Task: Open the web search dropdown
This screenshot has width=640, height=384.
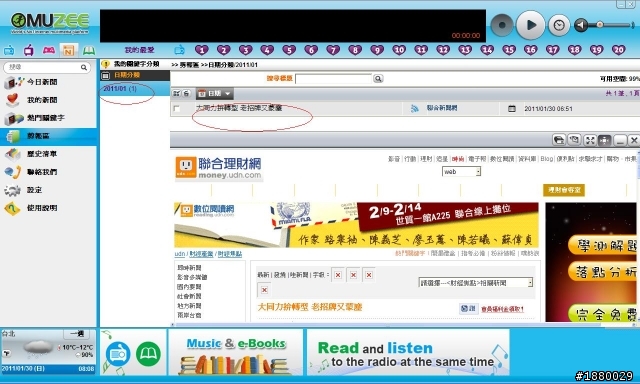Action: click(x=461, y=172)
